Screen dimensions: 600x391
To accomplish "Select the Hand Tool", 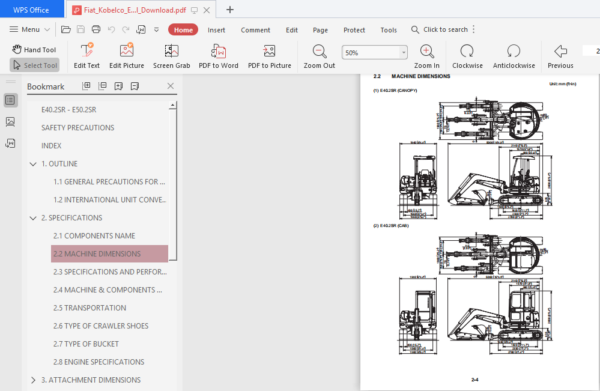I will (x=34, y=49).
